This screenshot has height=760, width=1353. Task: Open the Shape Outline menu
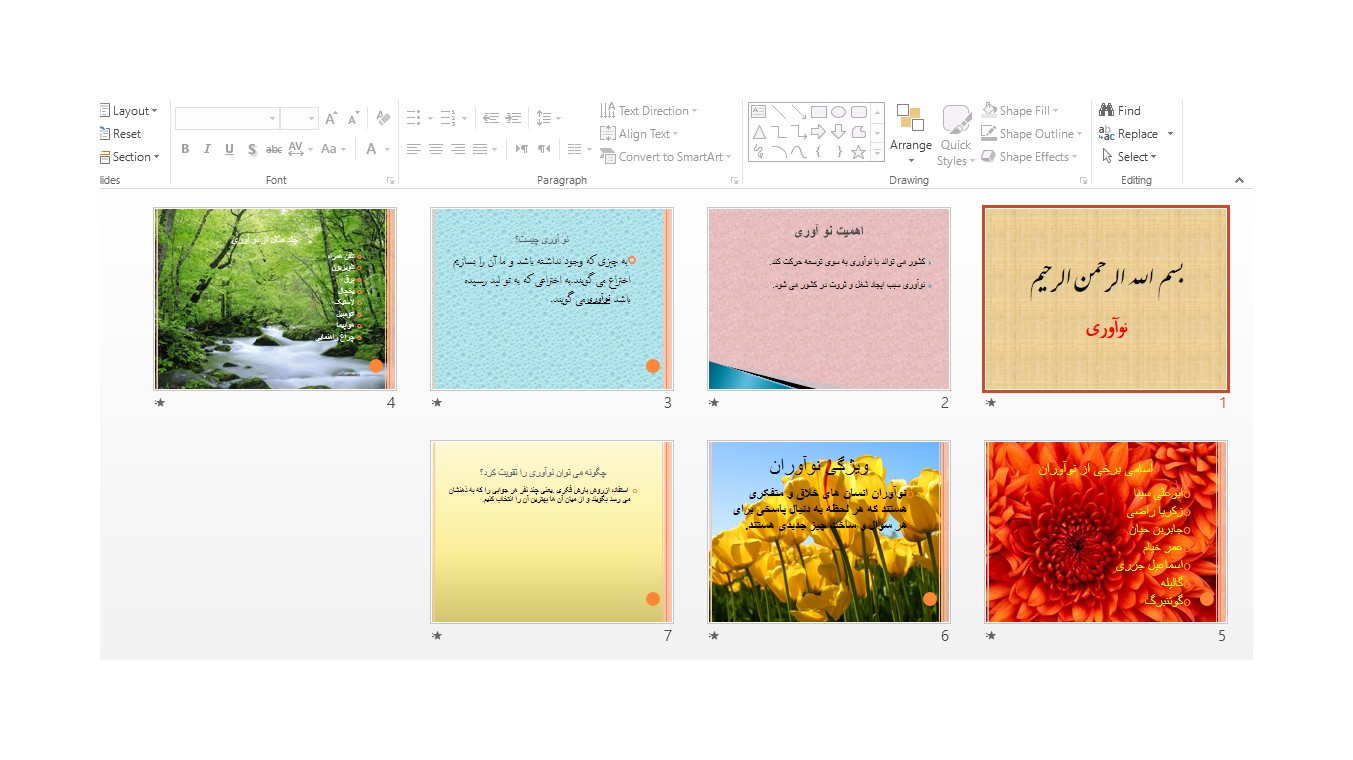click(1032, 134)
